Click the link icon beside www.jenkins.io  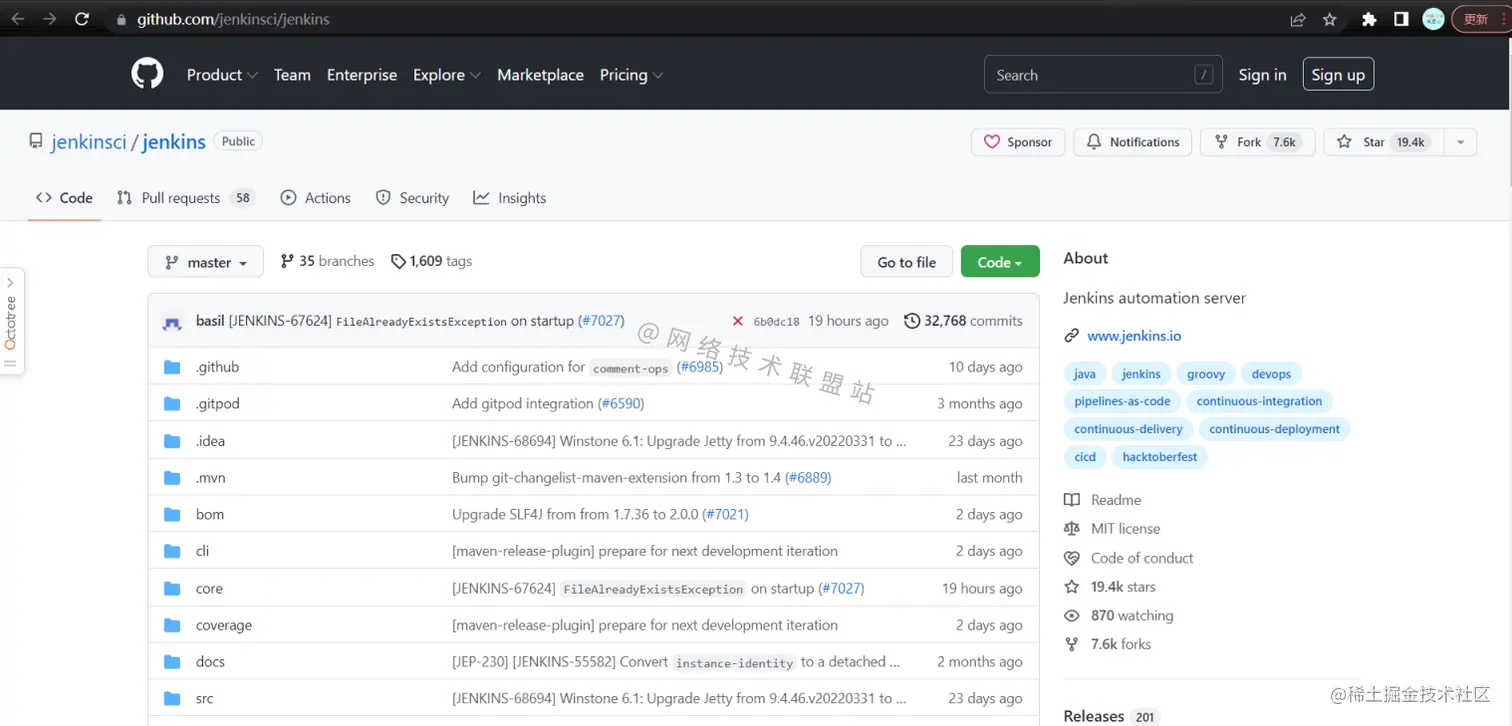click(x=1072, y=336)
